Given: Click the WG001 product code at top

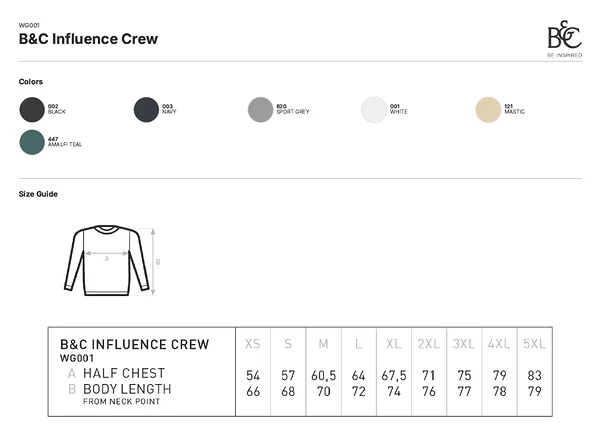Looking at the screenshot, I should (29, 25).
